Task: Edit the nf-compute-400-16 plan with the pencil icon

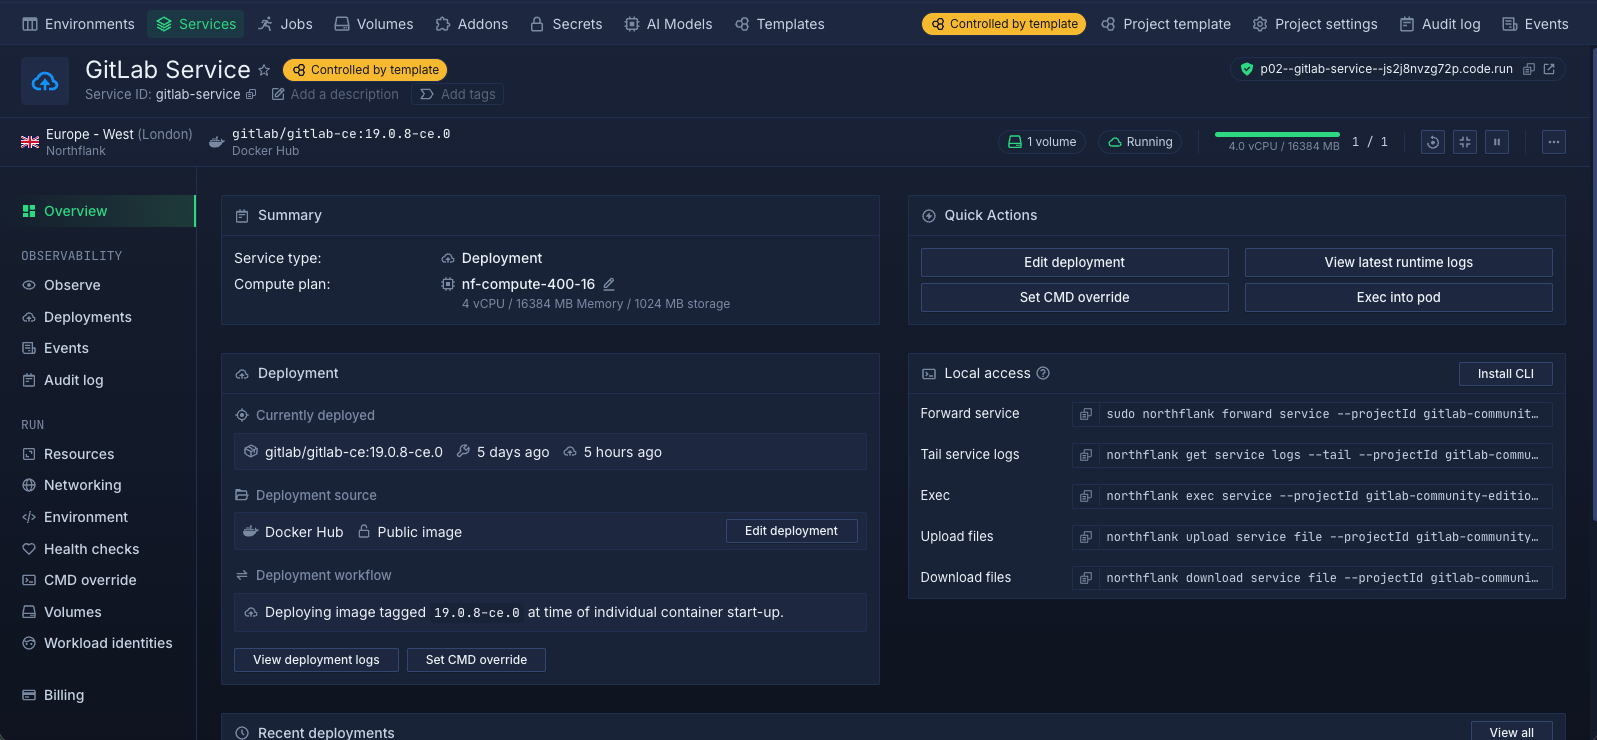Action: coord(609,284)
